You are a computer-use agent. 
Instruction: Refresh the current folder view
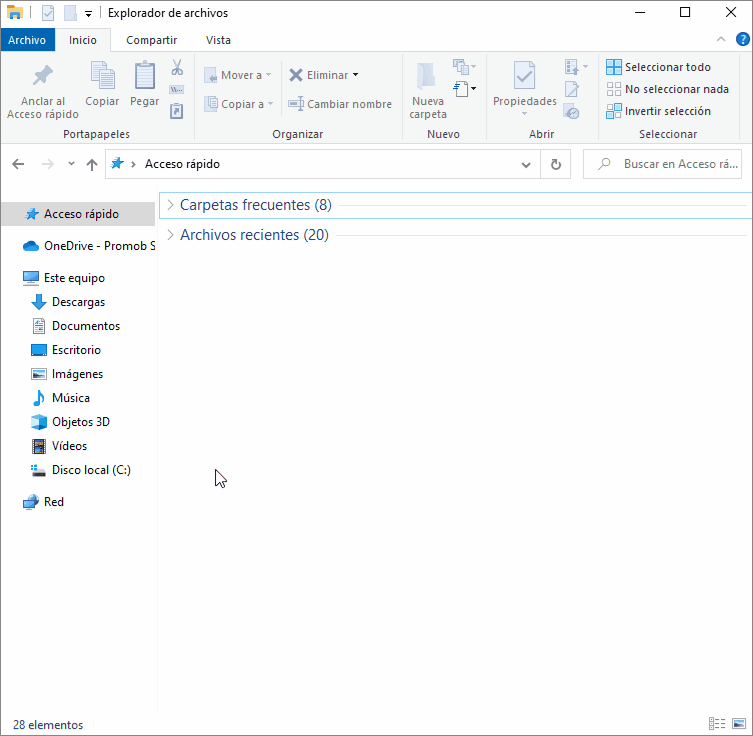(x=556, y=164)
